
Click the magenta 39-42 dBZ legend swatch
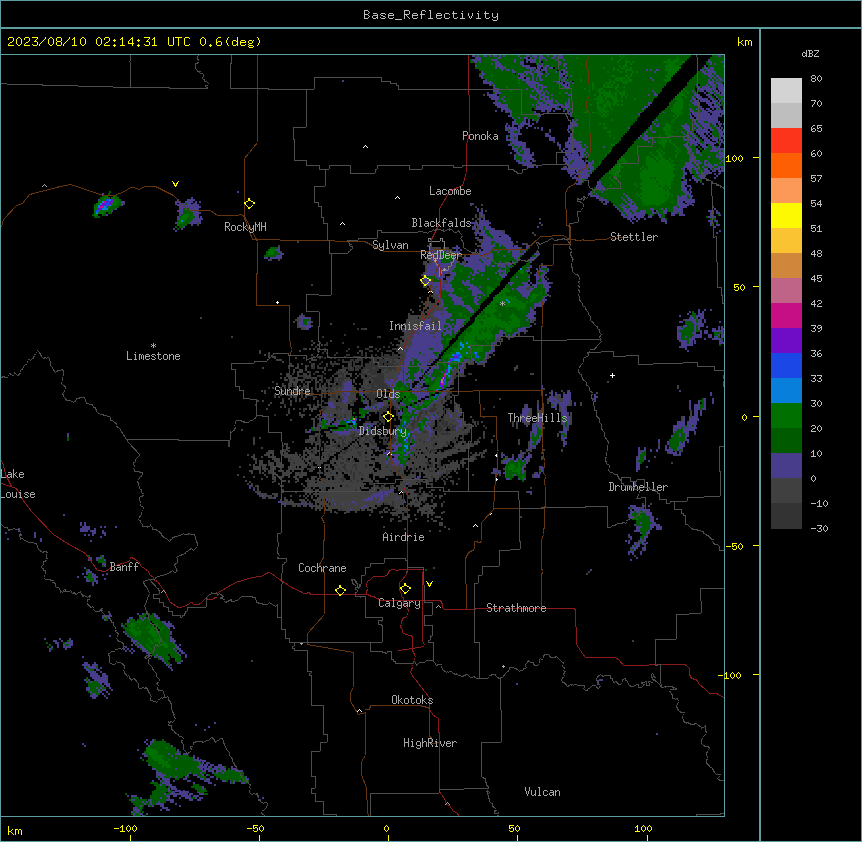(x=786, y=315)
